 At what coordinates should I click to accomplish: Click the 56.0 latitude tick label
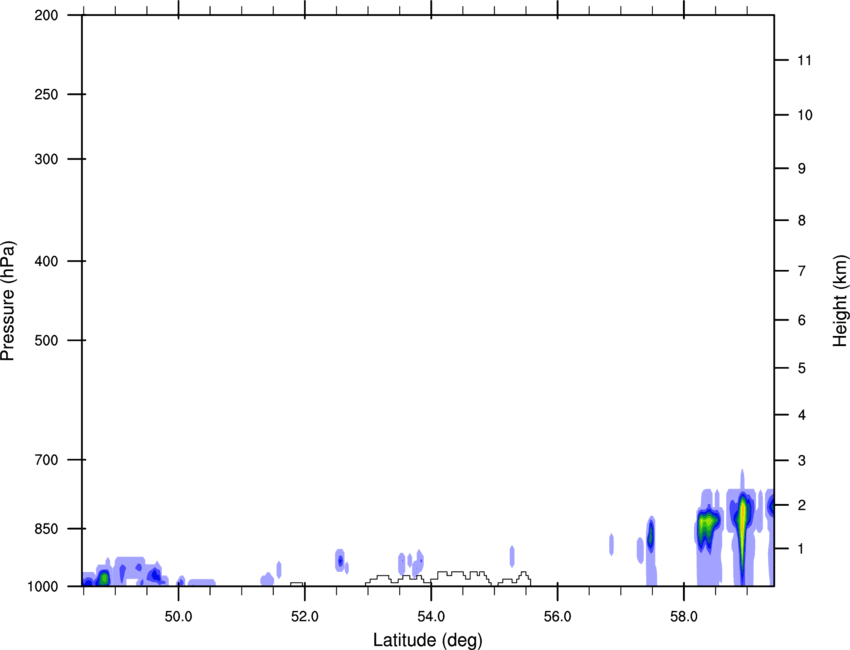click(x=557, y=617)
